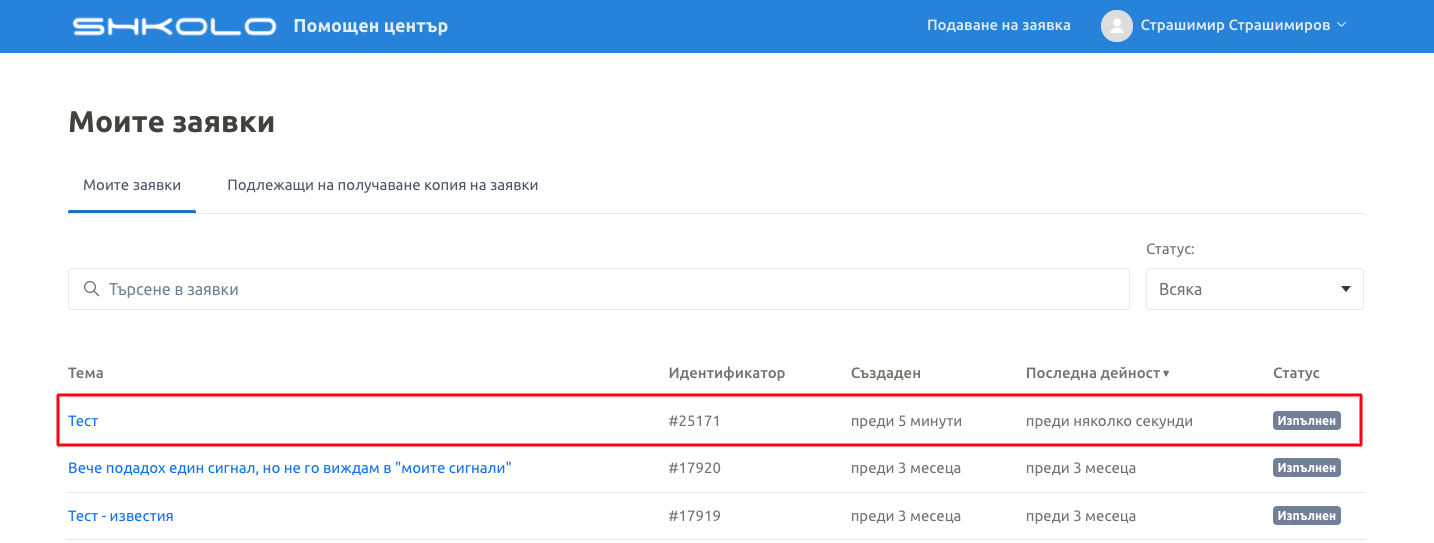Click Подаване на заявка link
This screenshot has width=1434, height=543.
[x=998, y=25]
